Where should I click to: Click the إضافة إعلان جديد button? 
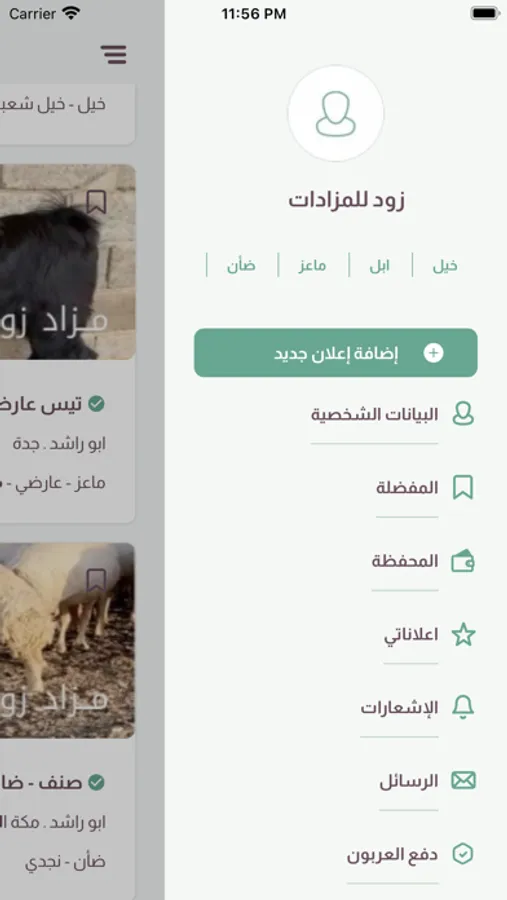336,353
